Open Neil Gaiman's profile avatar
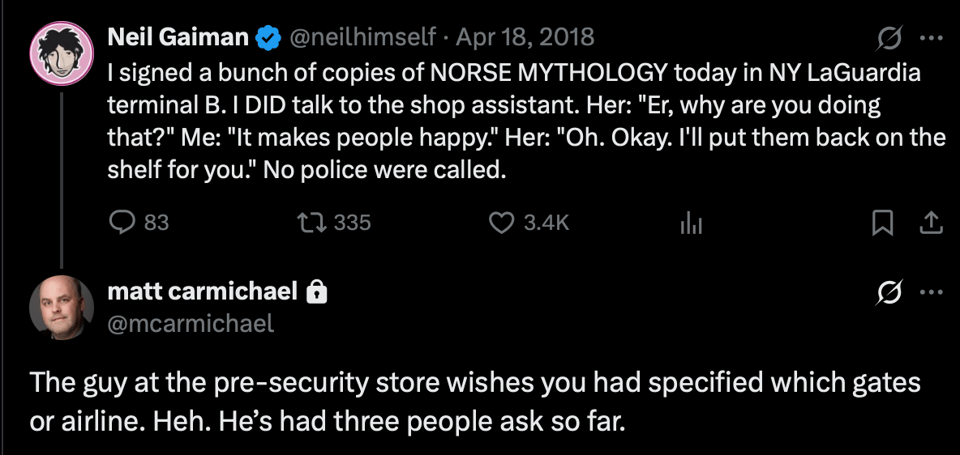 (x=61, y=53)
